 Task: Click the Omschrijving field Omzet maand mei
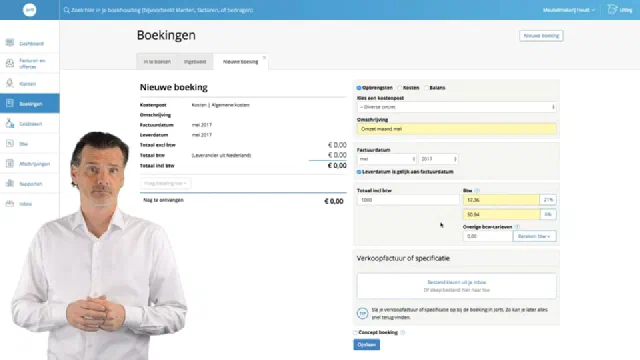456,129
